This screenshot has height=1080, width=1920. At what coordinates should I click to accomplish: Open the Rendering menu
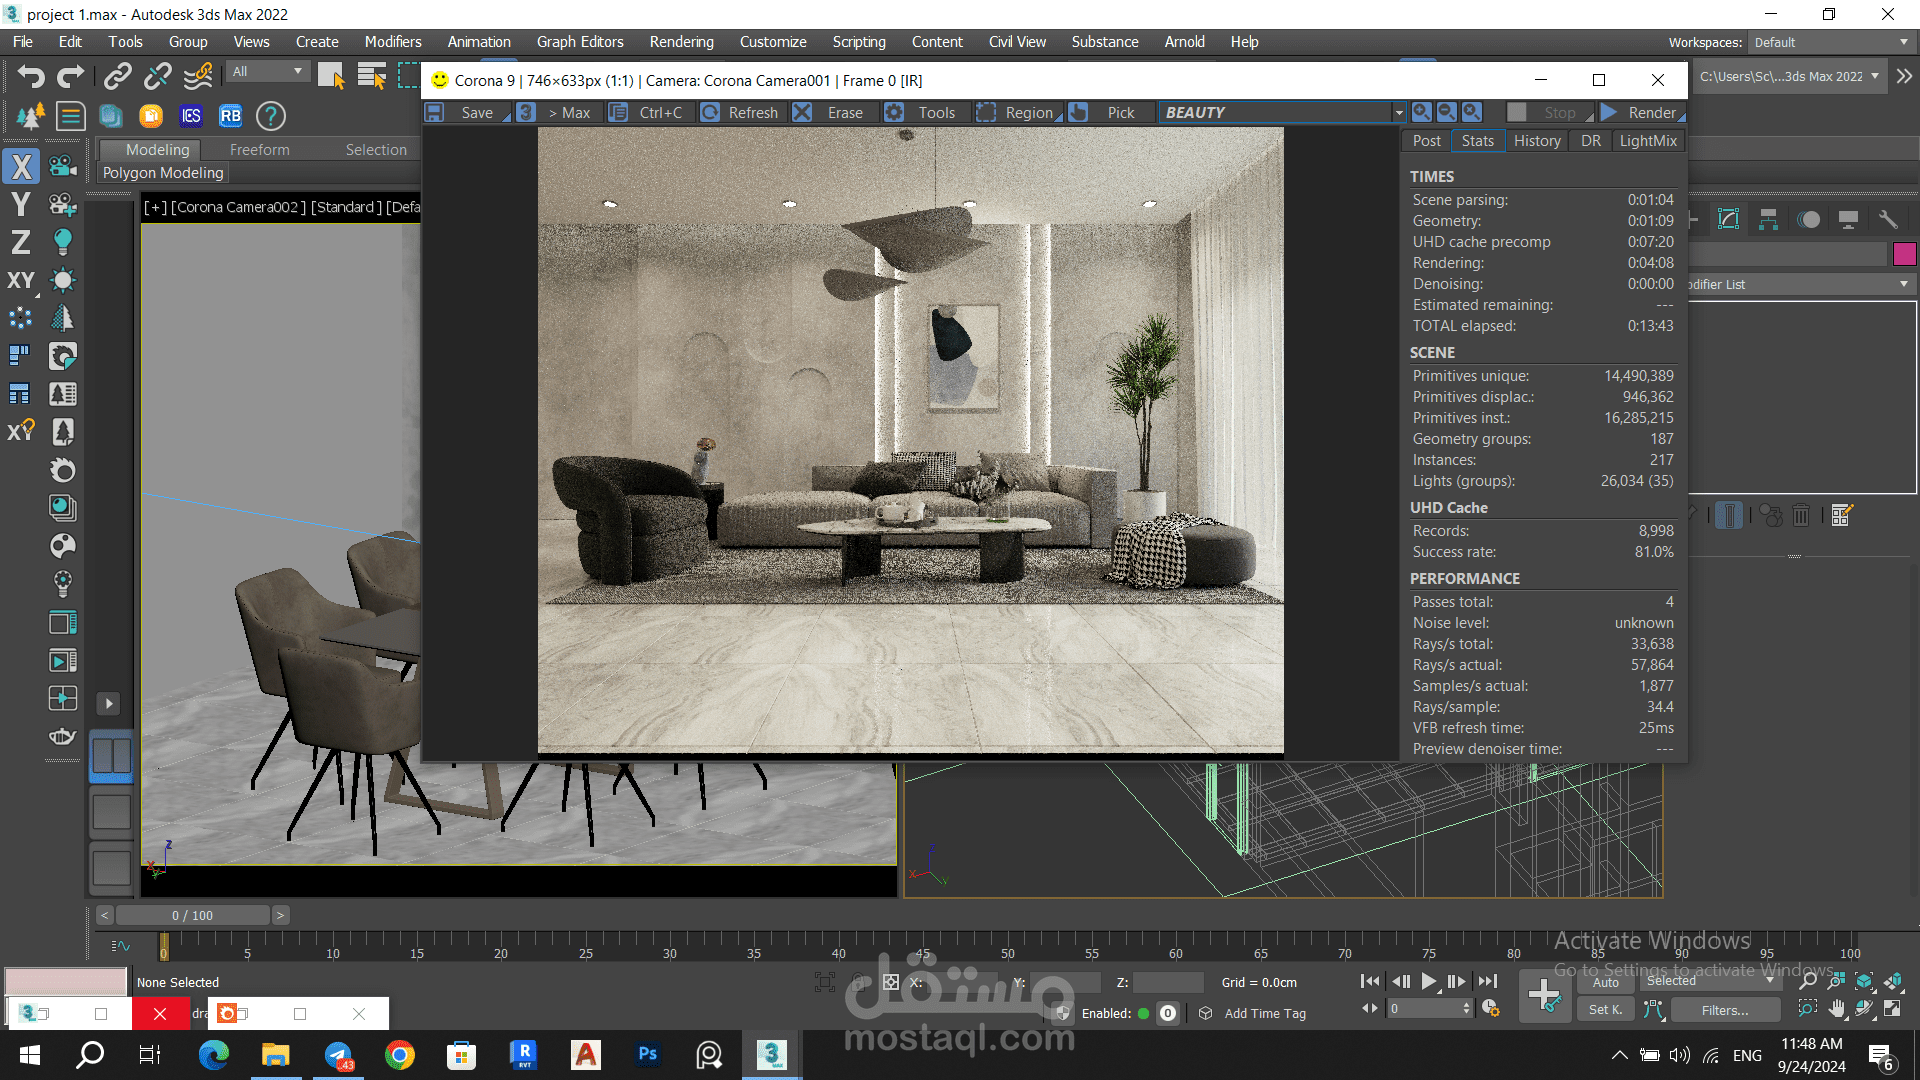point(681,42)
